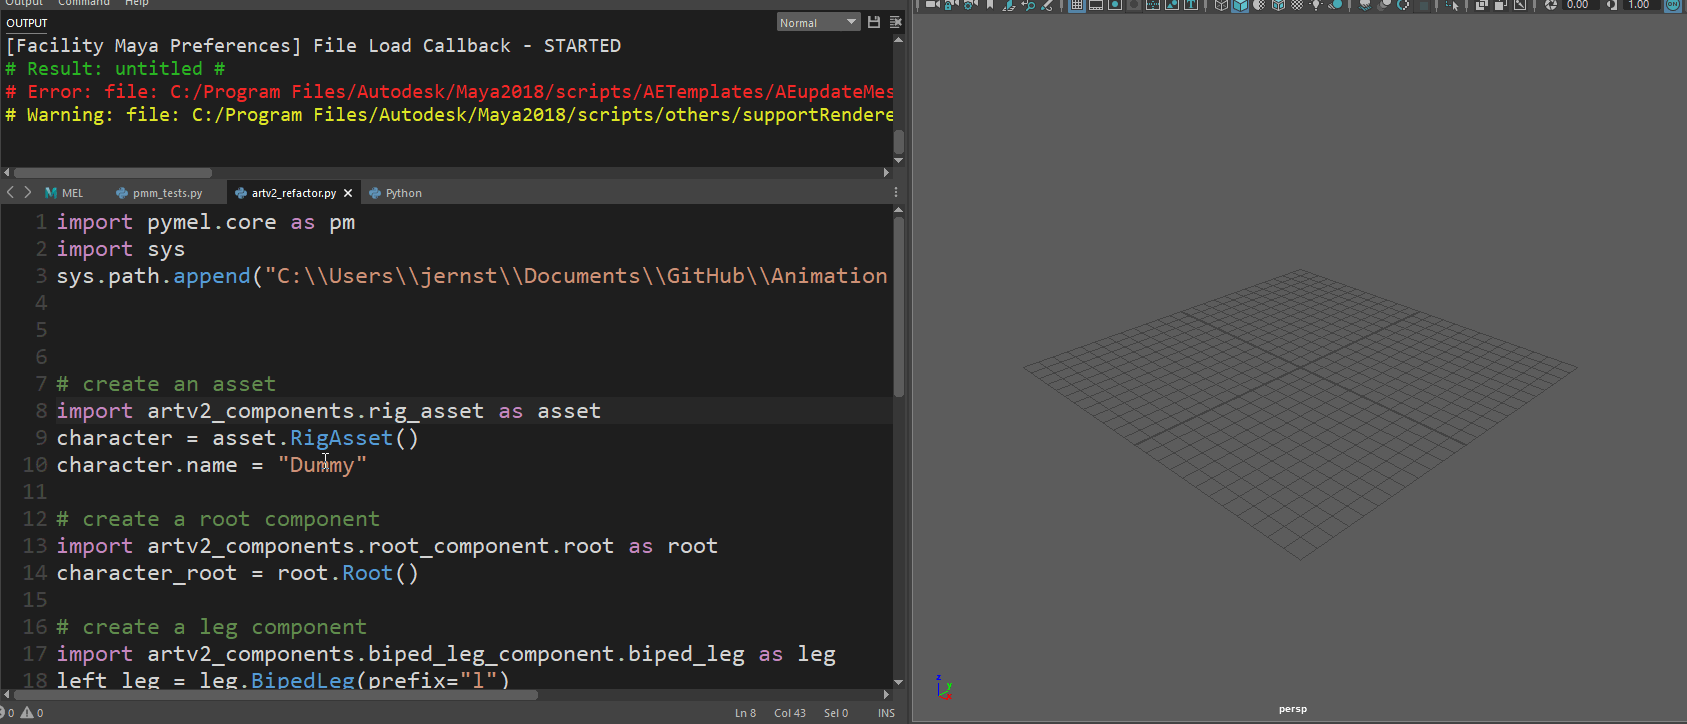This screenshot has width=1687, height=724.
Task: Click line 9 character = asset.RigAsset()
Action: point(237,438)
